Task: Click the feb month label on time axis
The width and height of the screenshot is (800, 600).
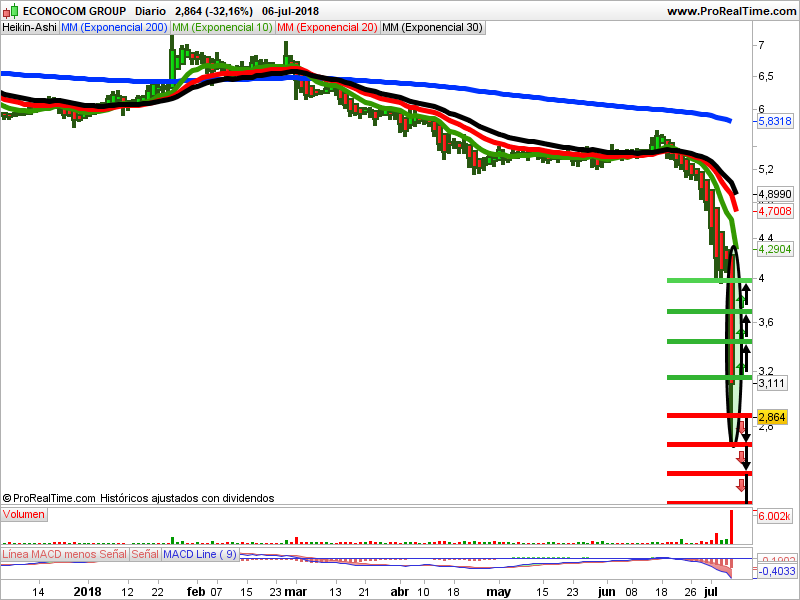Action: tap(196, 592)
